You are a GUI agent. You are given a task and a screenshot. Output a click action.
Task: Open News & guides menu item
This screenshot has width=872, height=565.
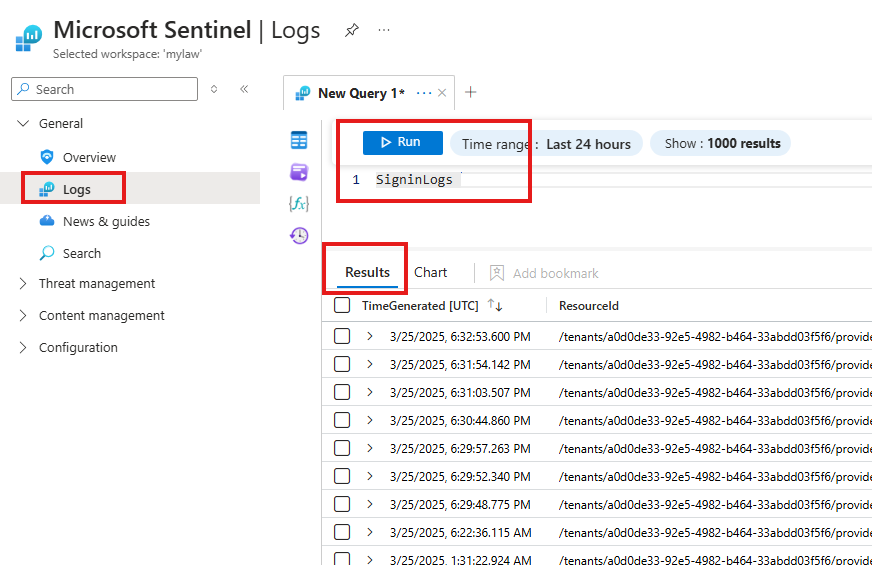106,221
